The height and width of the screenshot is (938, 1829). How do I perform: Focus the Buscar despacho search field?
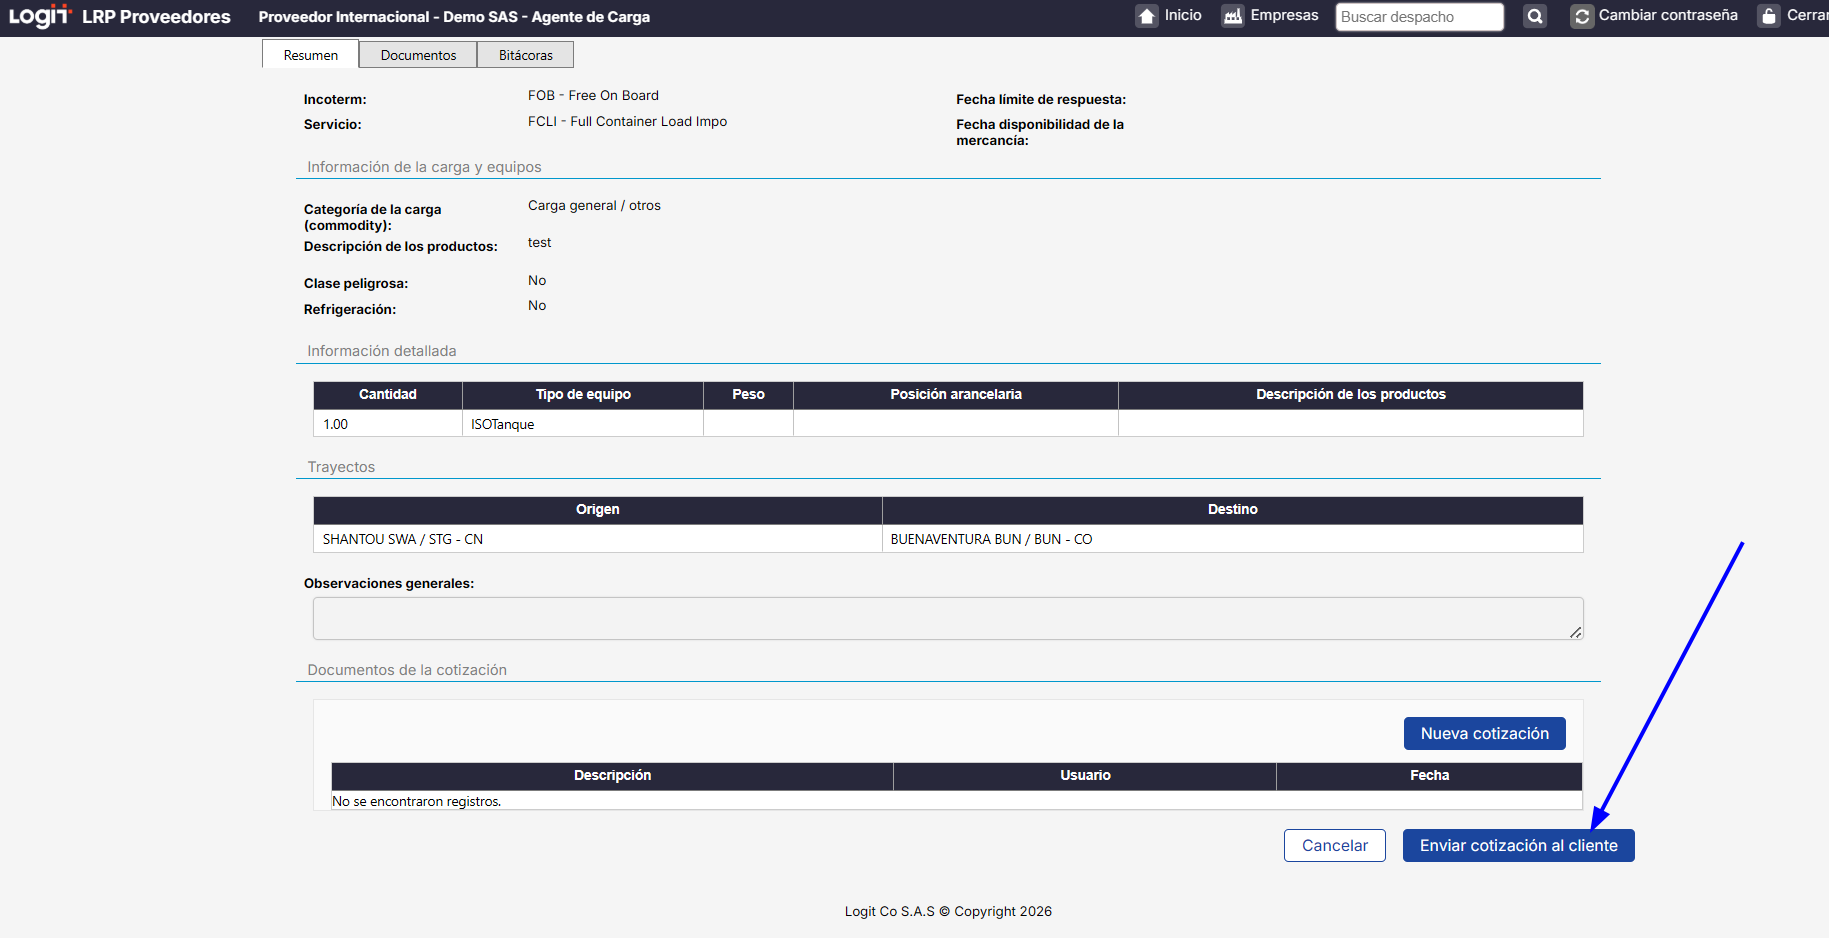point(1419,17)
